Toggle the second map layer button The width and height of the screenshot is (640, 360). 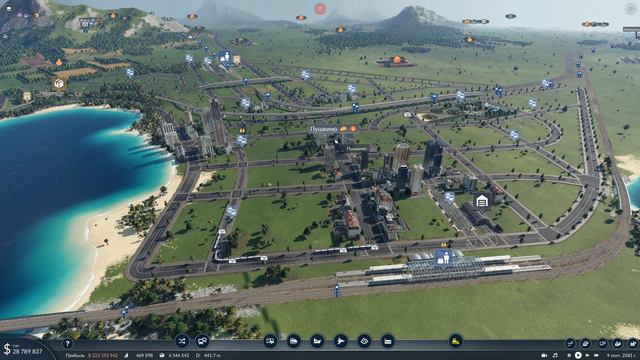[x=586, y=344]
